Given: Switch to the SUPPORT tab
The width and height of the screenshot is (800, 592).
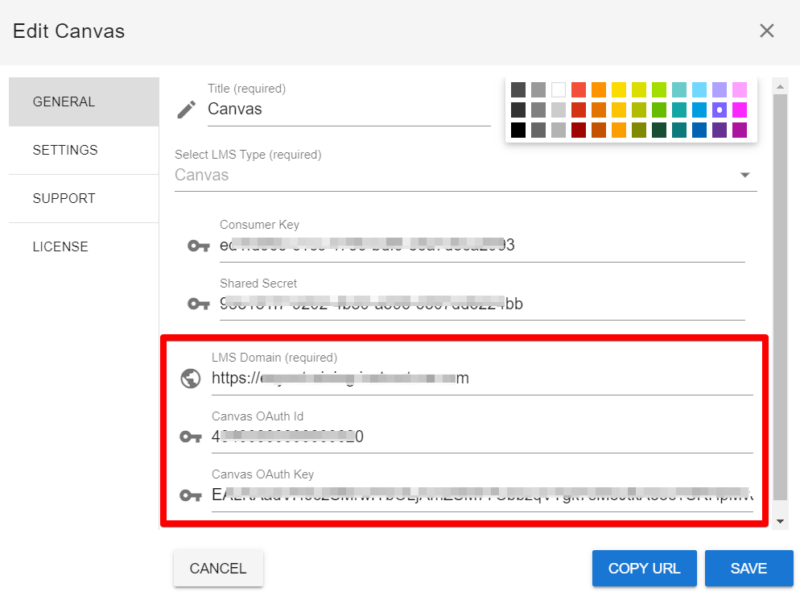Looking at the screenshot, I should click(64, 198).
